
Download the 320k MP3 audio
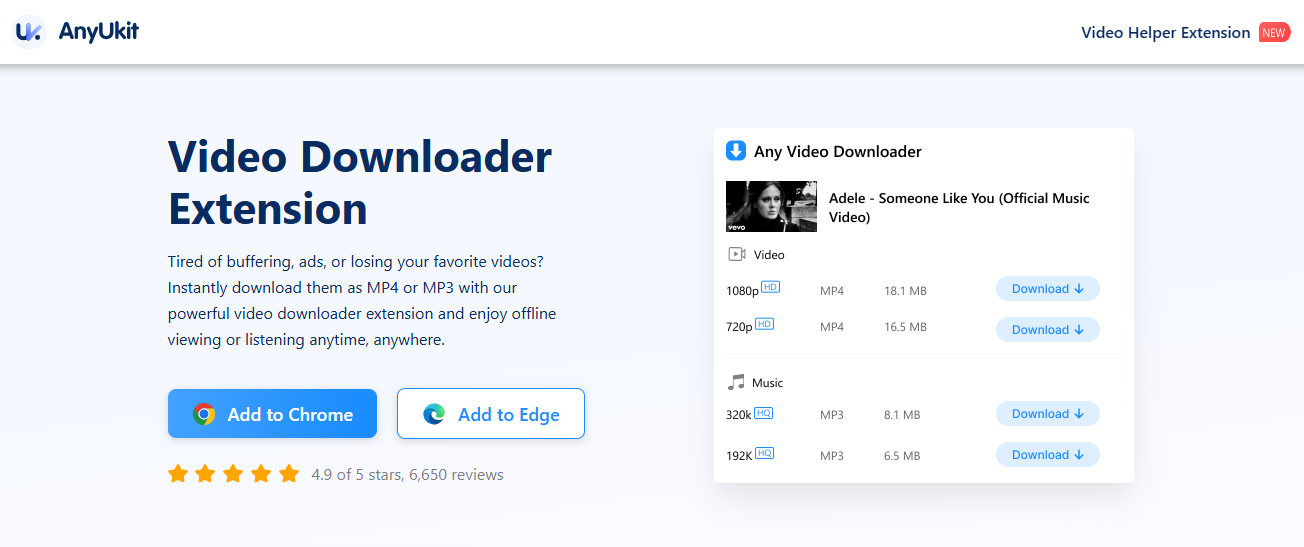pos(1048,414)
